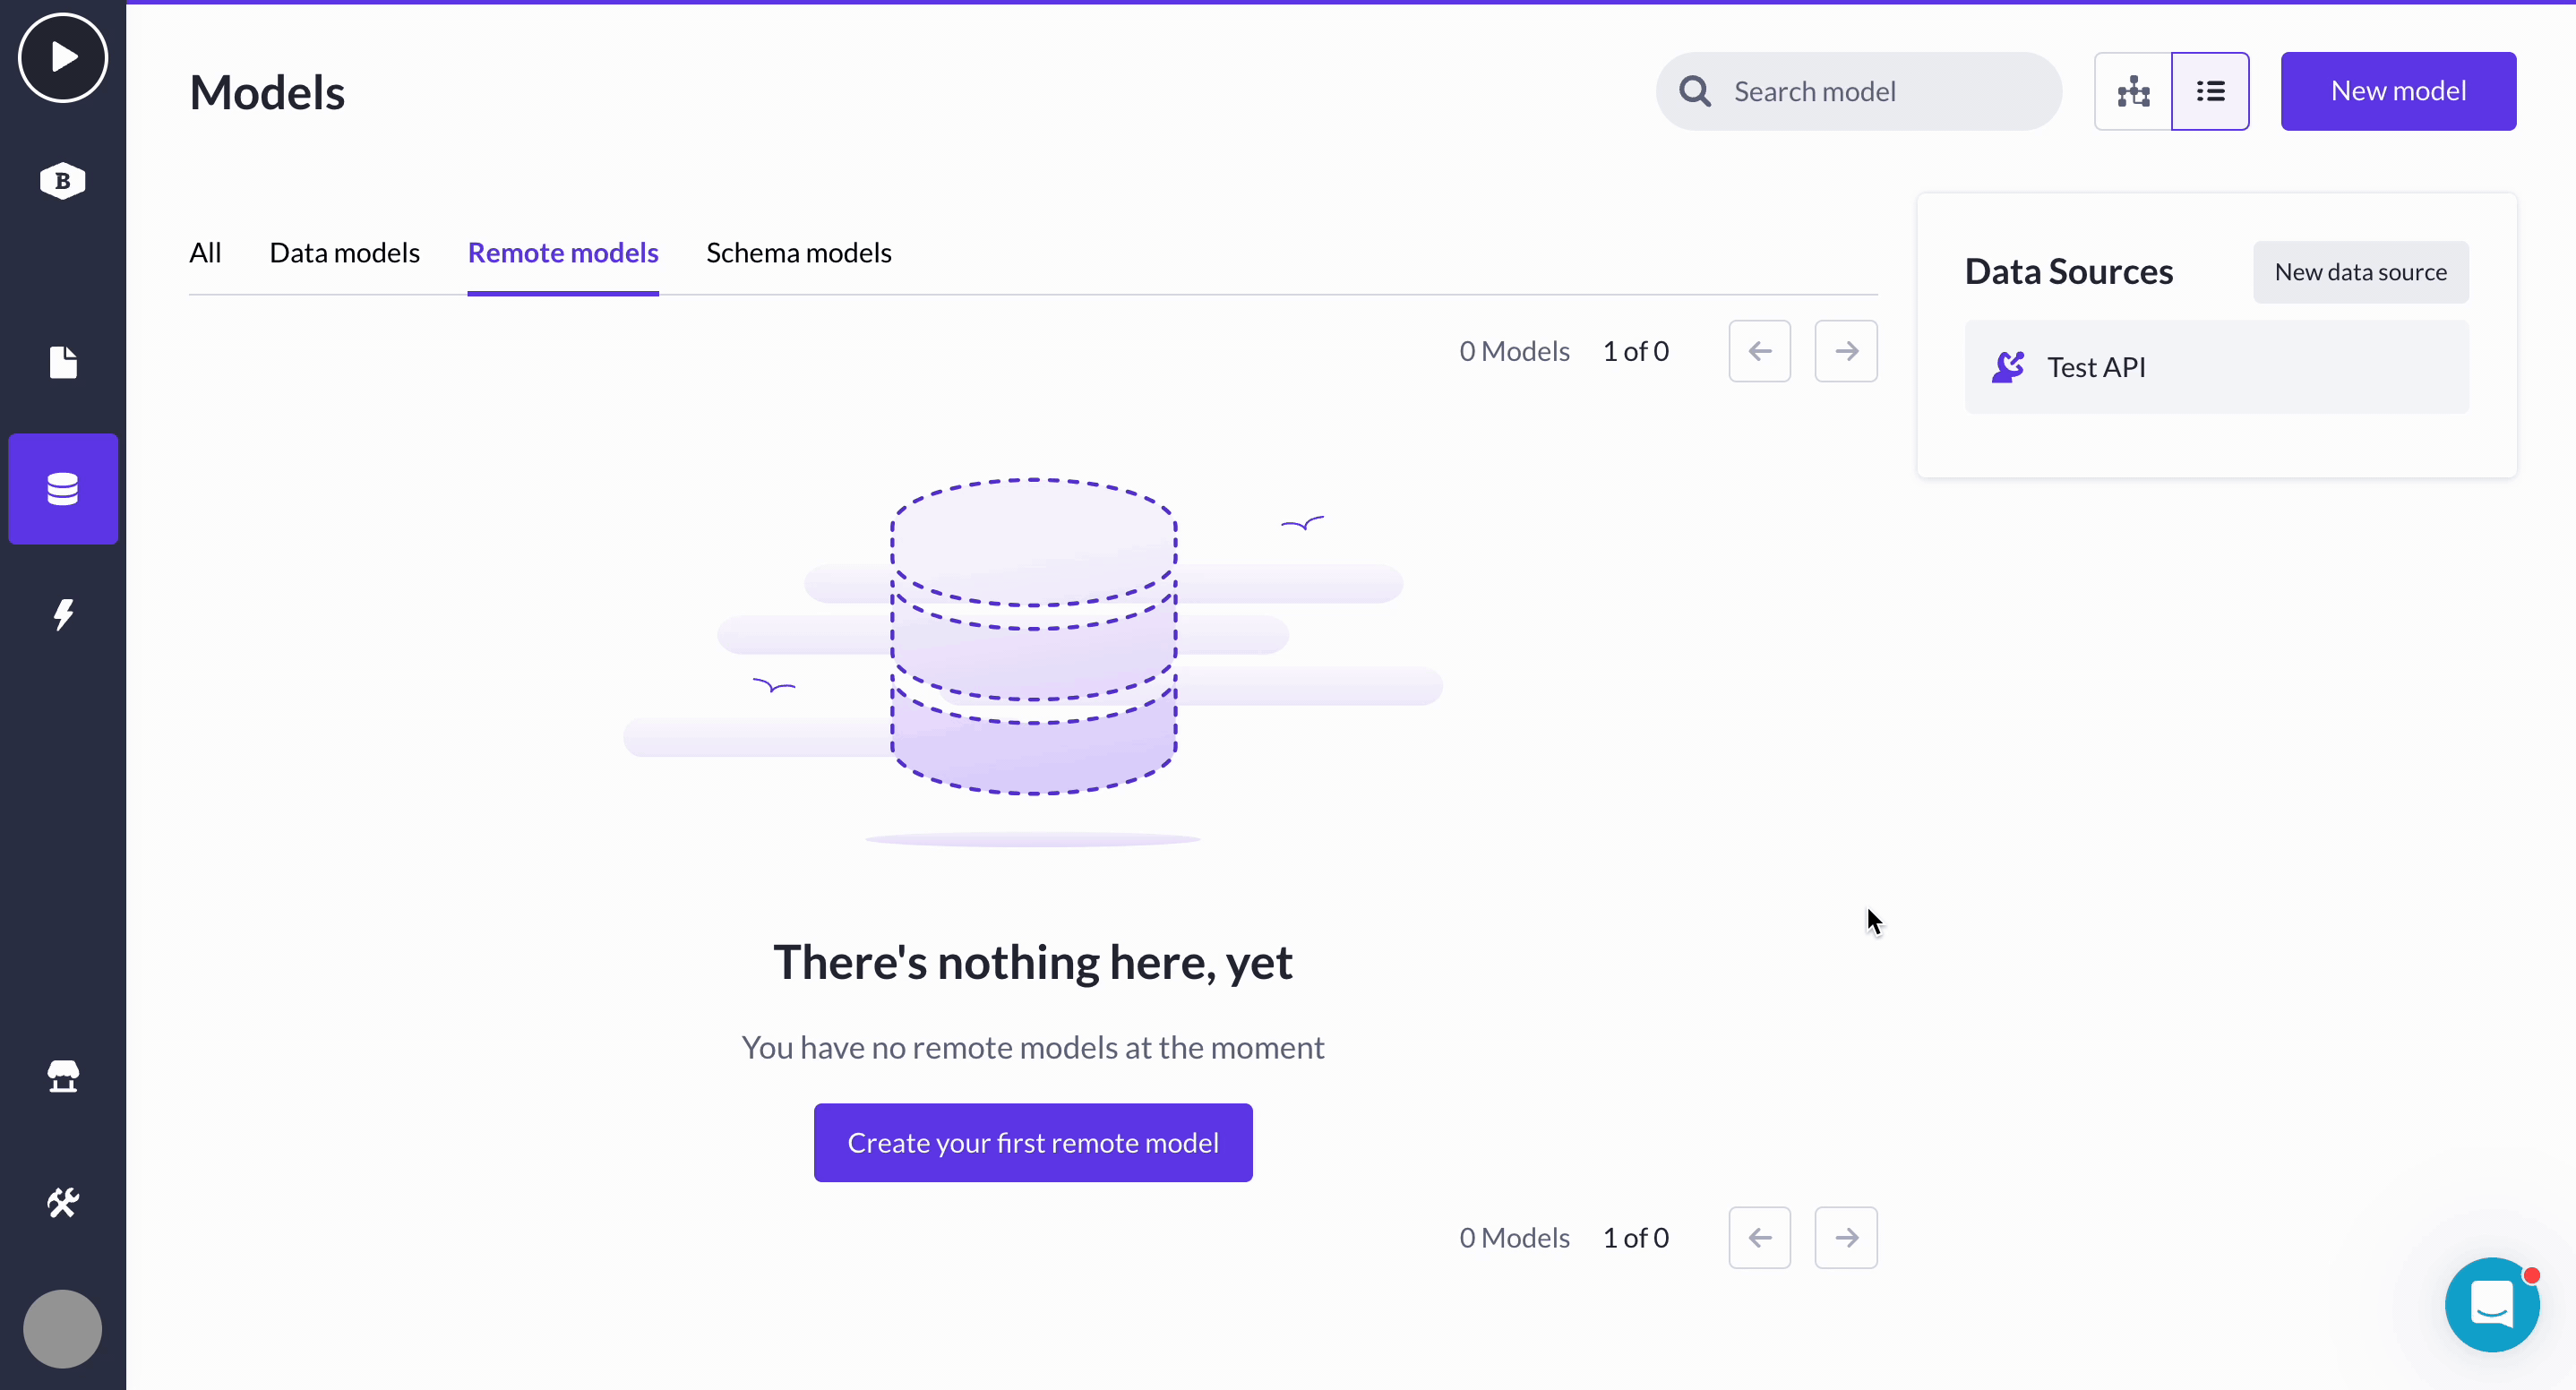Click the Data Sources heading

pos(2068,272)
